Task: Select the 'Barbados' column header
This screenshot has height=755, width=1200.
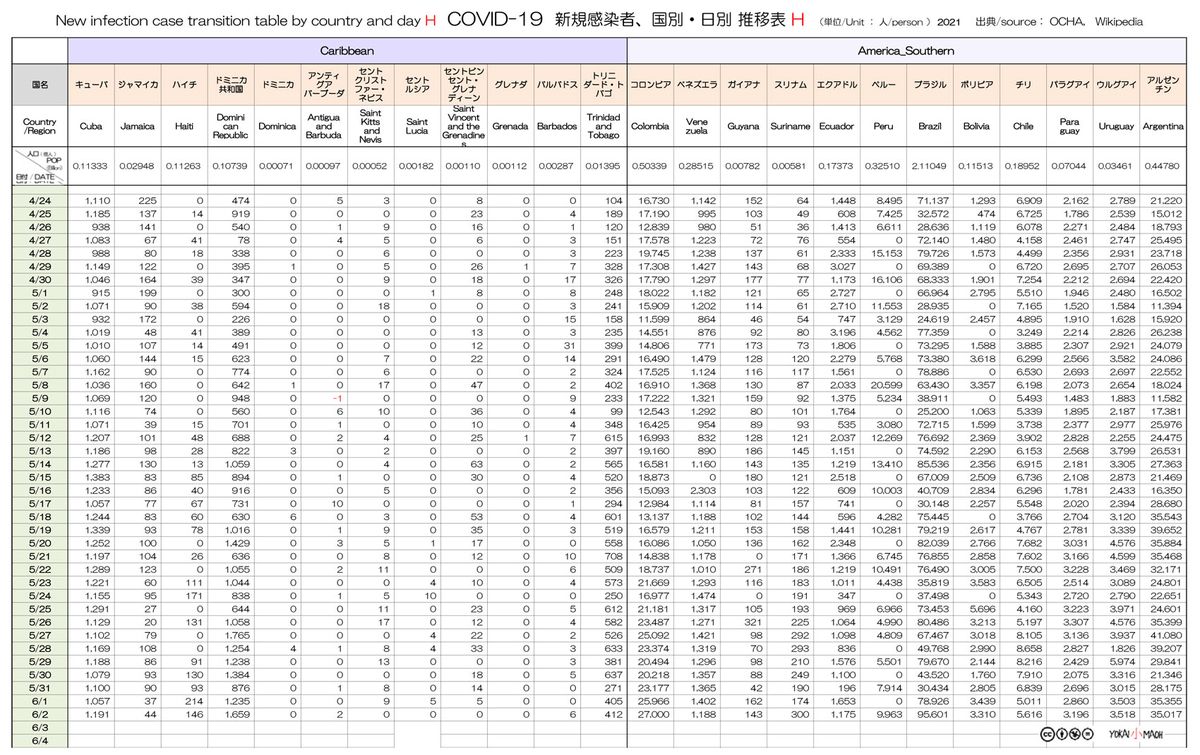Action: [557, 127]
